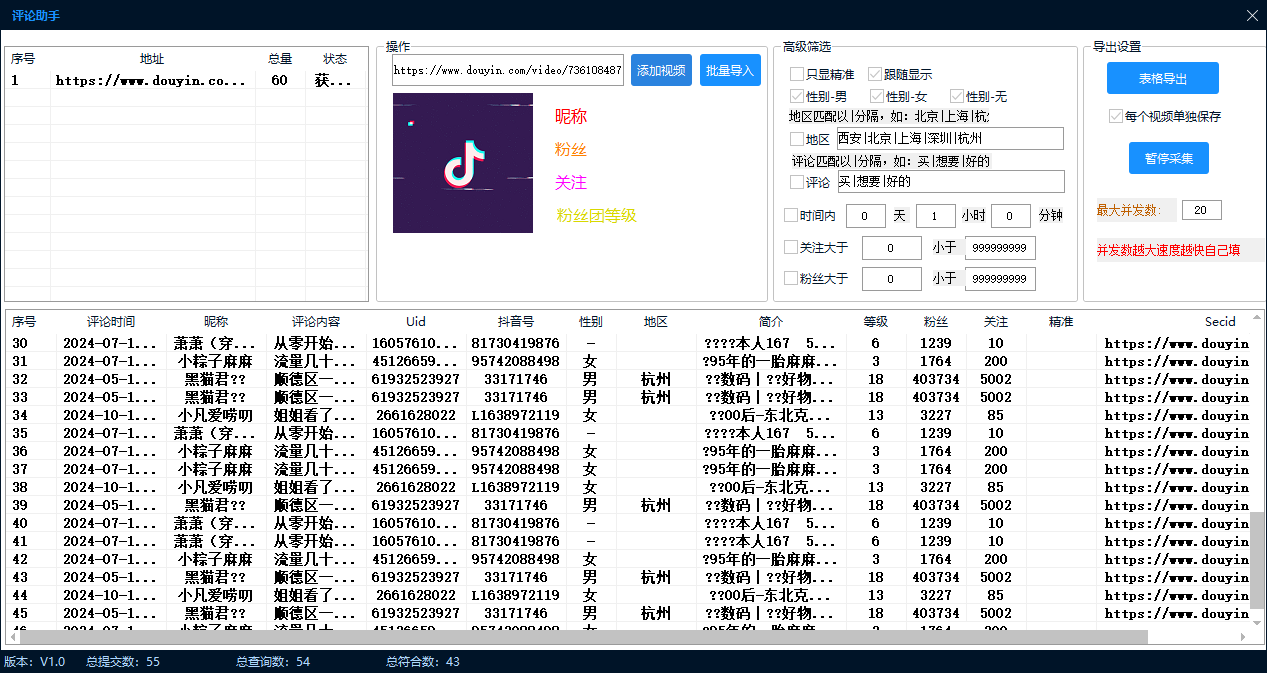Sort by the 评论时间 column header
1267x673 pixels.
[x=110, y=322]
